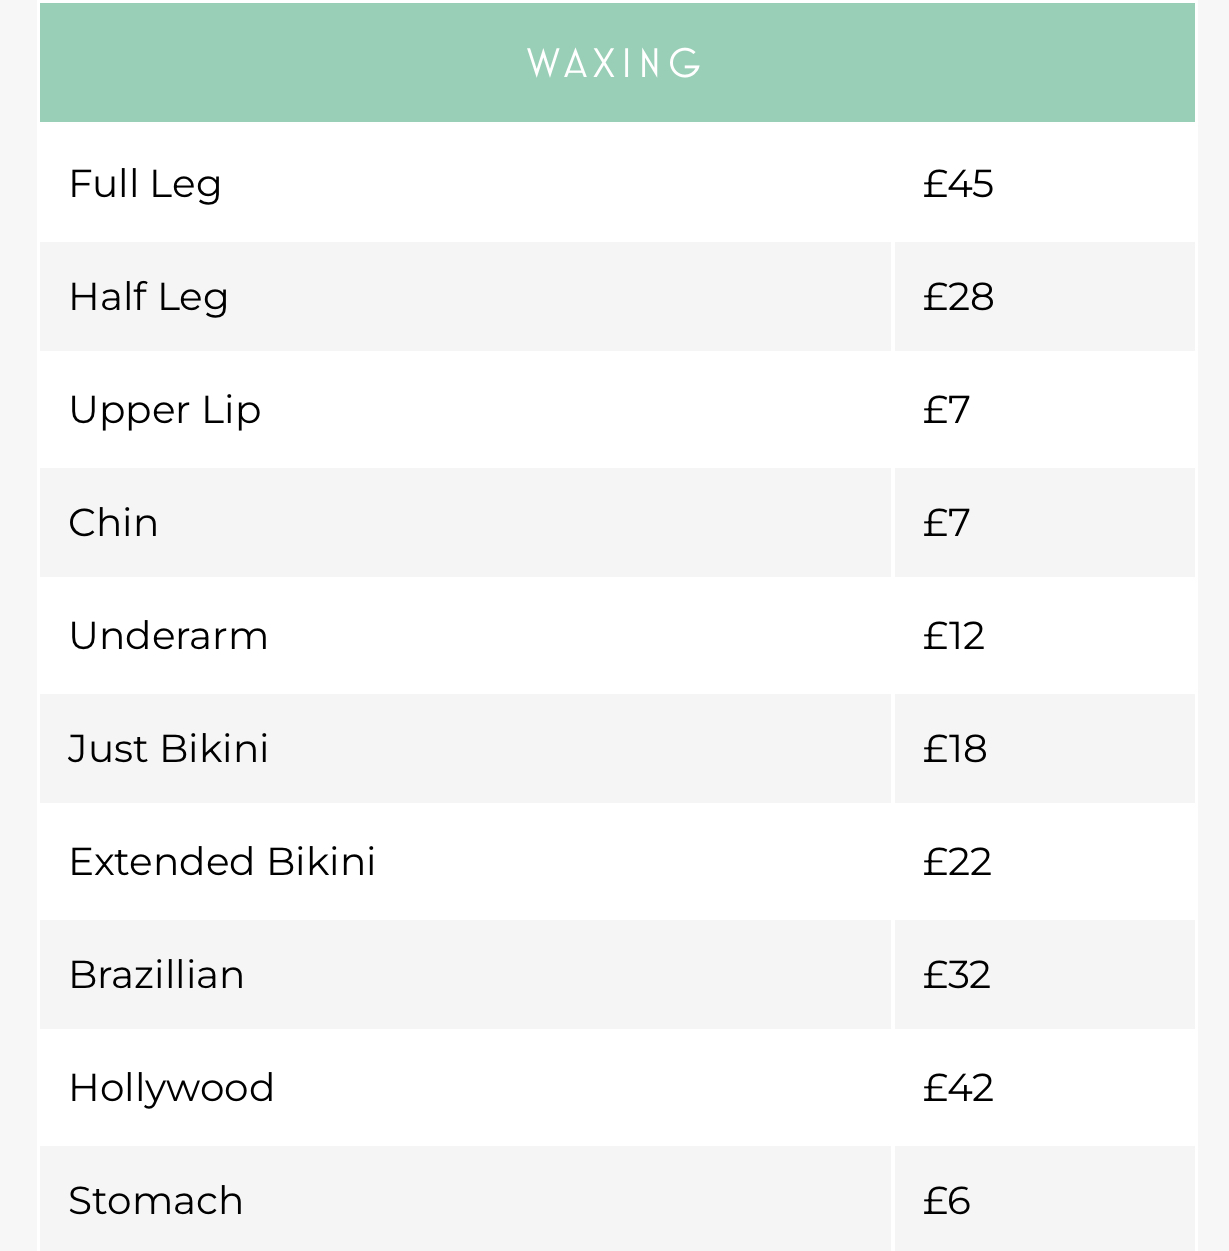The height and width of the screenshot is (1251, 1229).
Task: Click the £12 Underarm price
Action: (953, 636)
